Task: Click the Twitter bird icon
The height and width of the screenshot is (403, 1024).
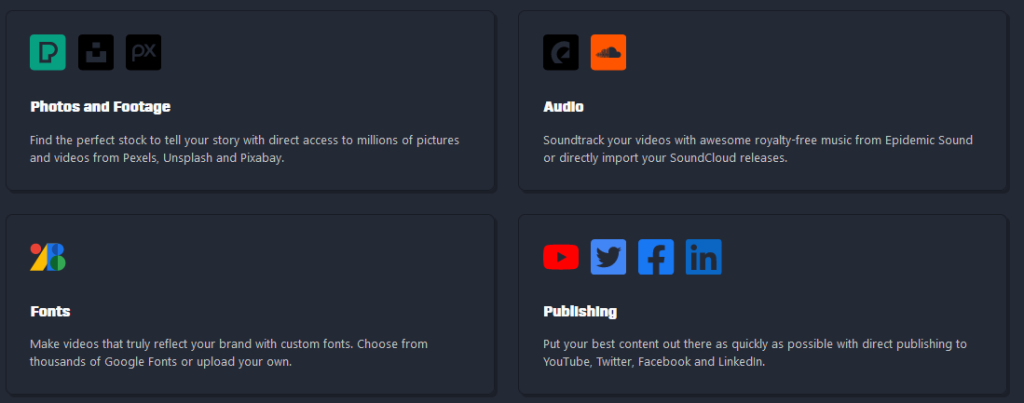Action: (x=609, y=257)
